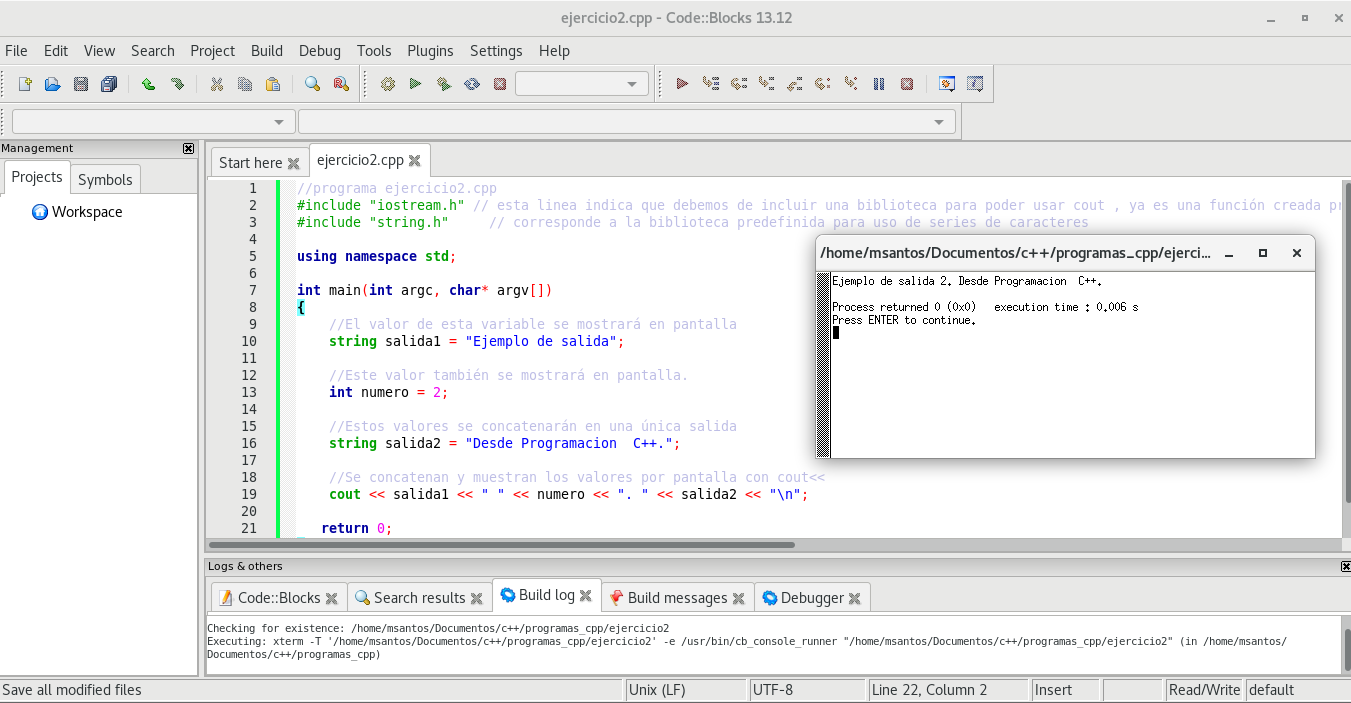Close the Start here tab
The height and width of the screenshot is (703, 1351).
pos(293,163)
